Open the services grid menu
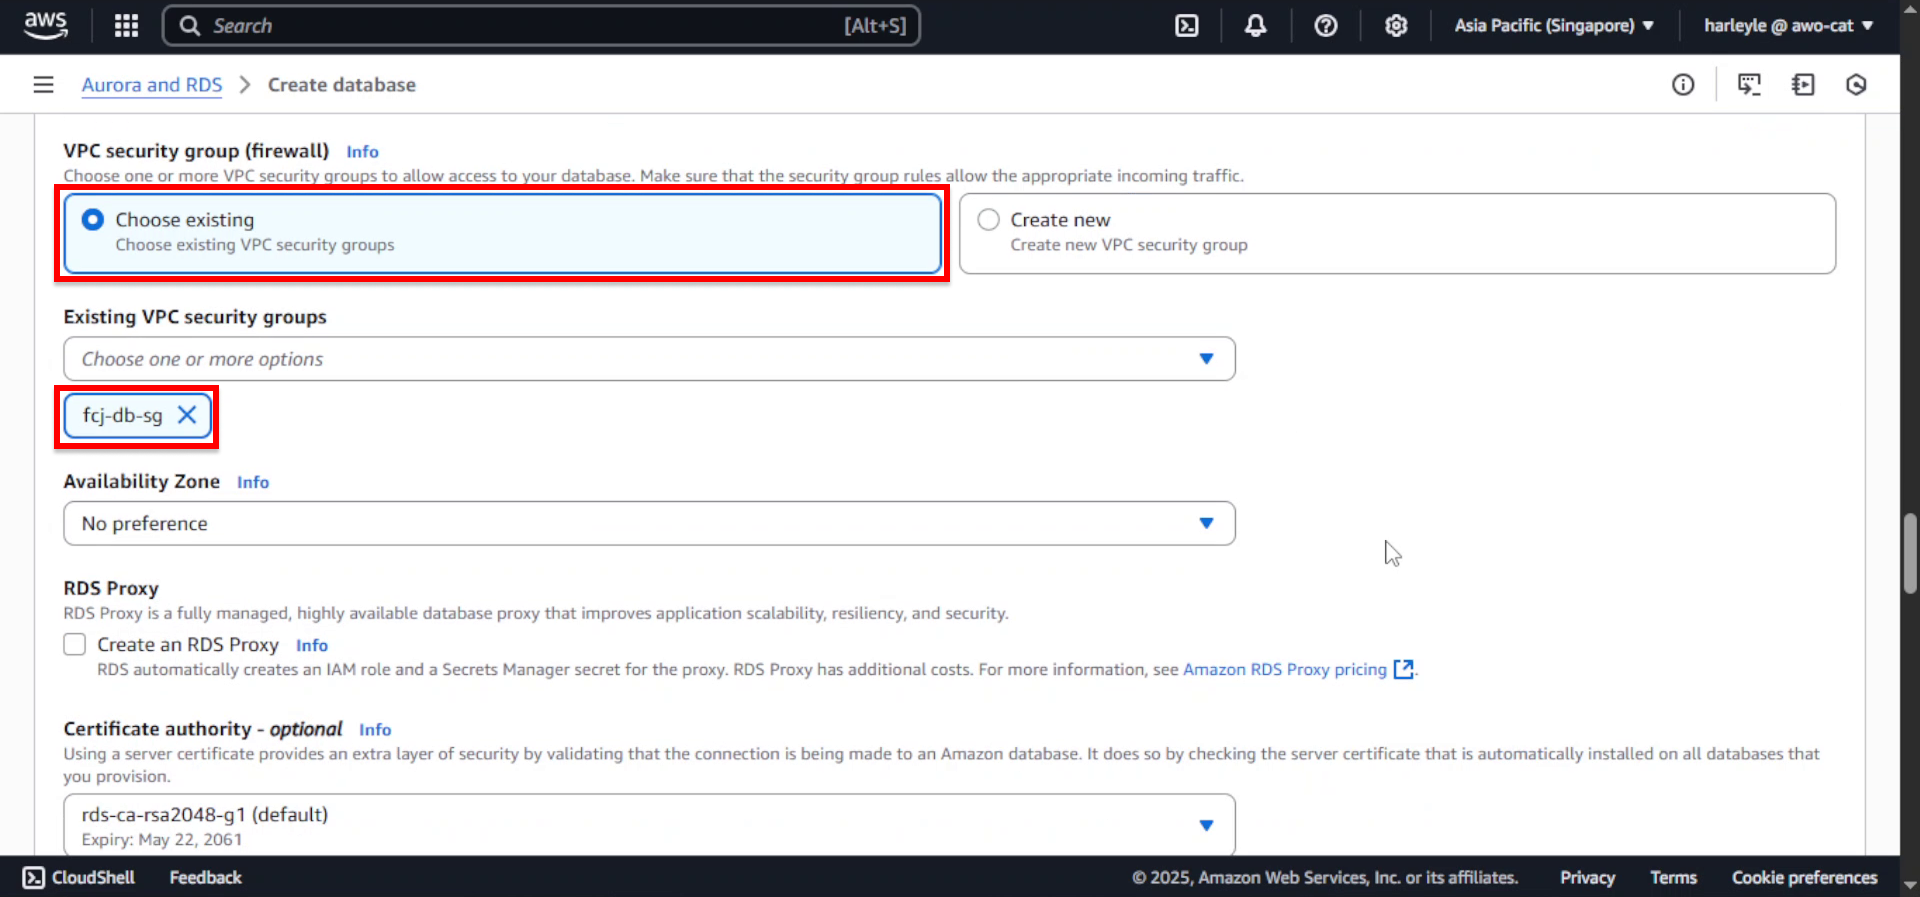The image size is (1920, 897). click(126, 26)
